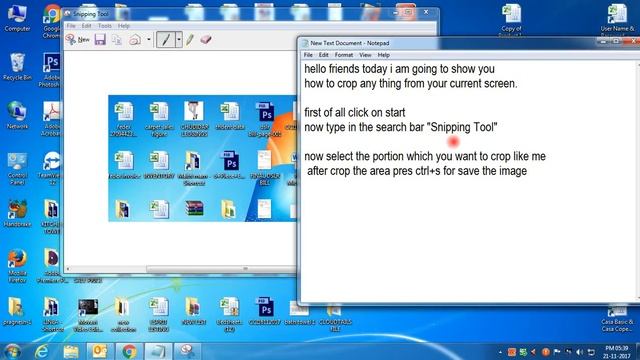Click the volume speaker tray icon
Screen dimensions: 640x360
point(580,352)
